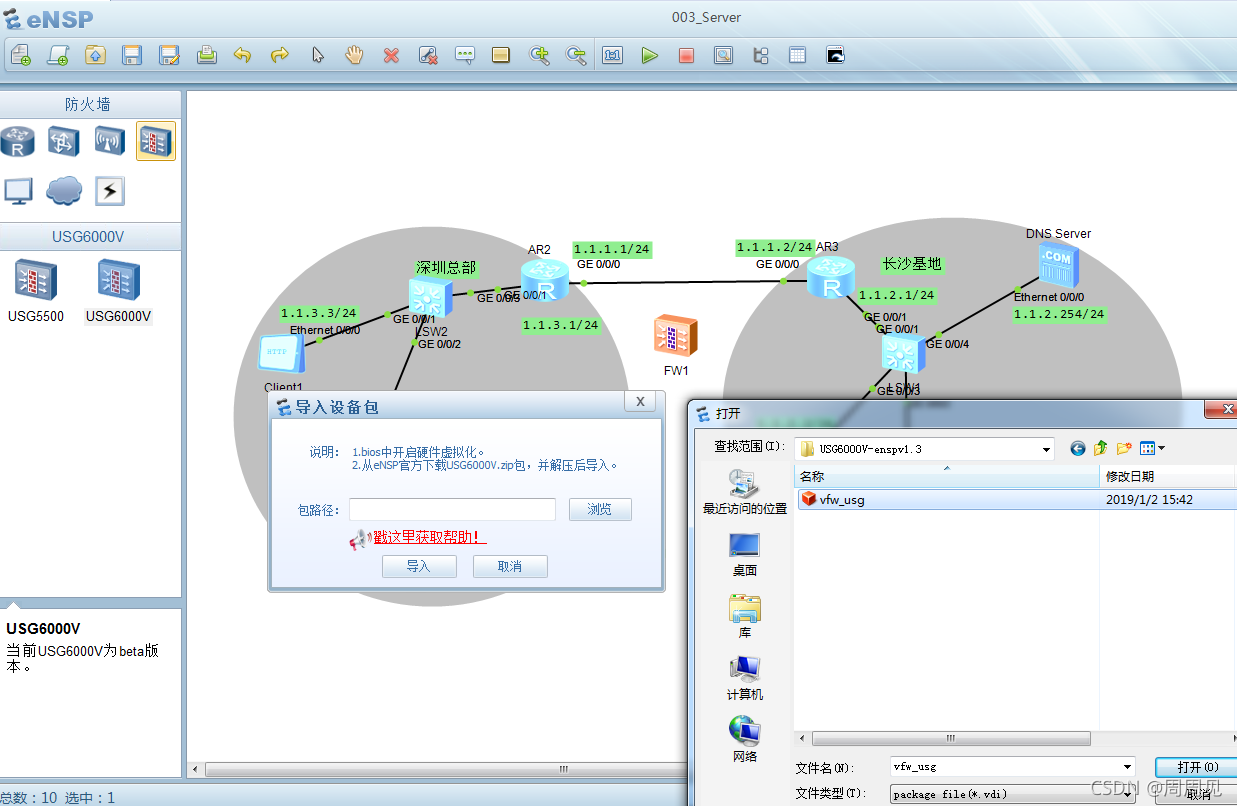Go to 库 libraries in sidebar

tap(745, 615)
